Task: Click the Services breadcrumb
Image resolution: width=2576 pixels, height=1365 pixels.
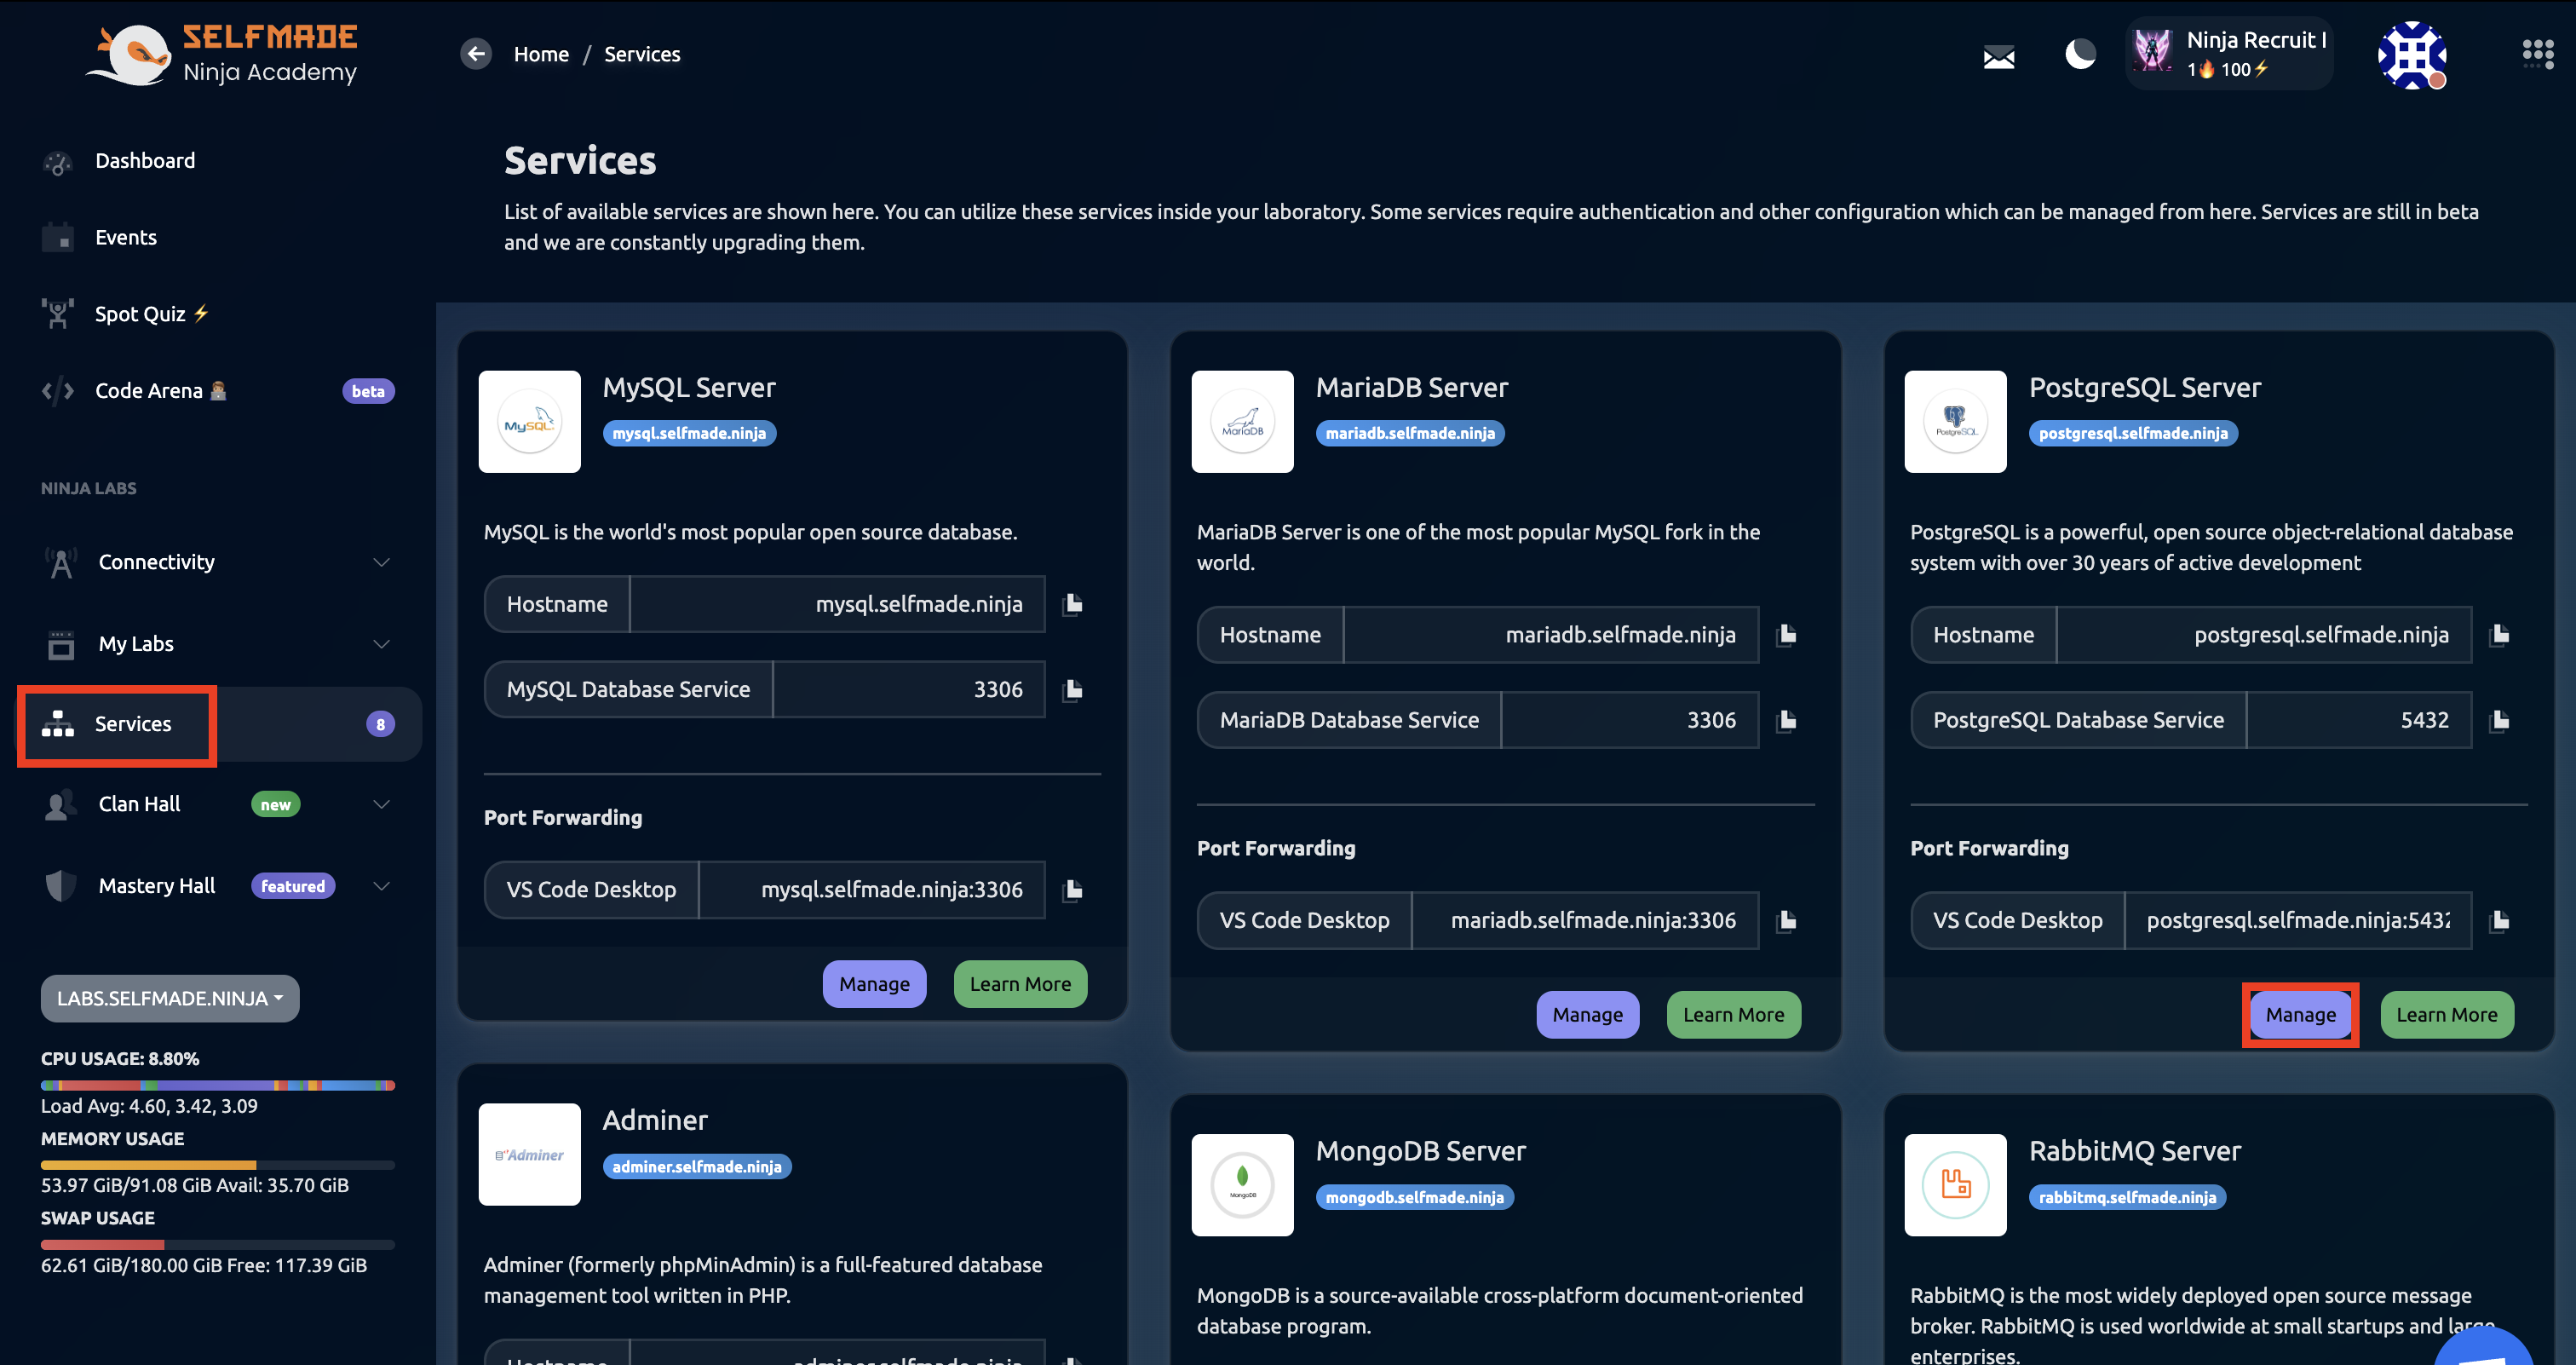Action: coord(642,54)
